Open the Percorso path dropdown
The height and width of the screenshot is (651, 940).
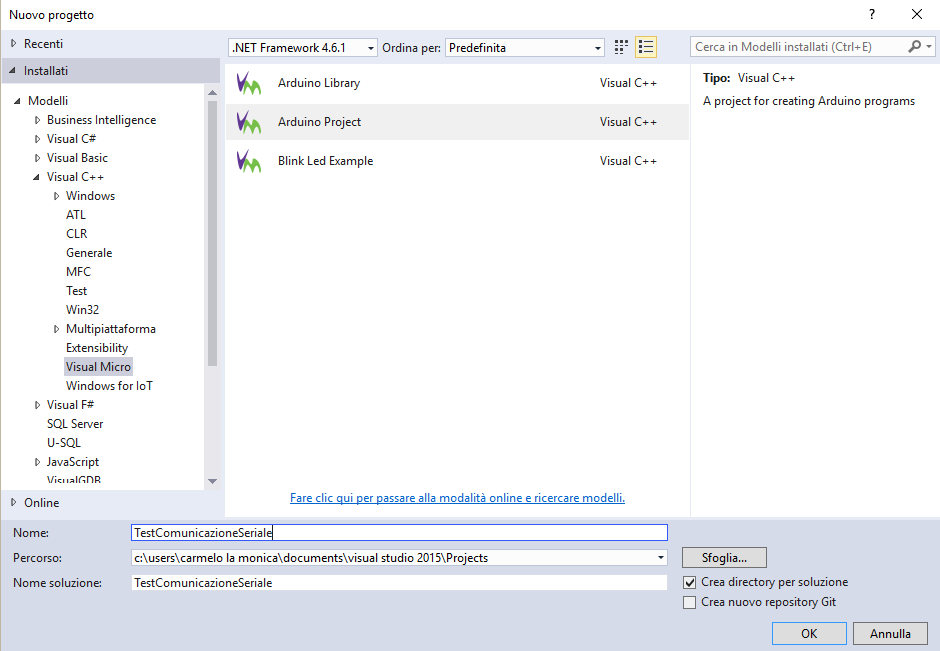pos(661,558)
